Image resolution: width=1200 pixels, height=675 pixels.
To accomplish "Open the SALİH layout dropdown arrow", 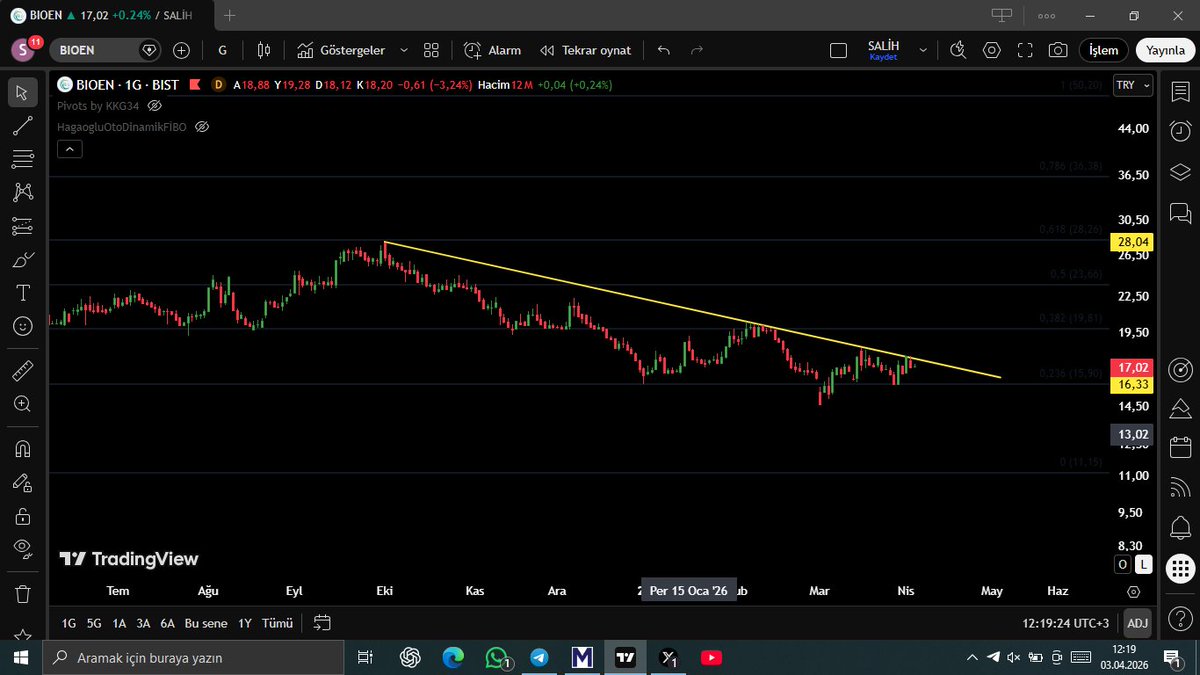I will point(922,50).
